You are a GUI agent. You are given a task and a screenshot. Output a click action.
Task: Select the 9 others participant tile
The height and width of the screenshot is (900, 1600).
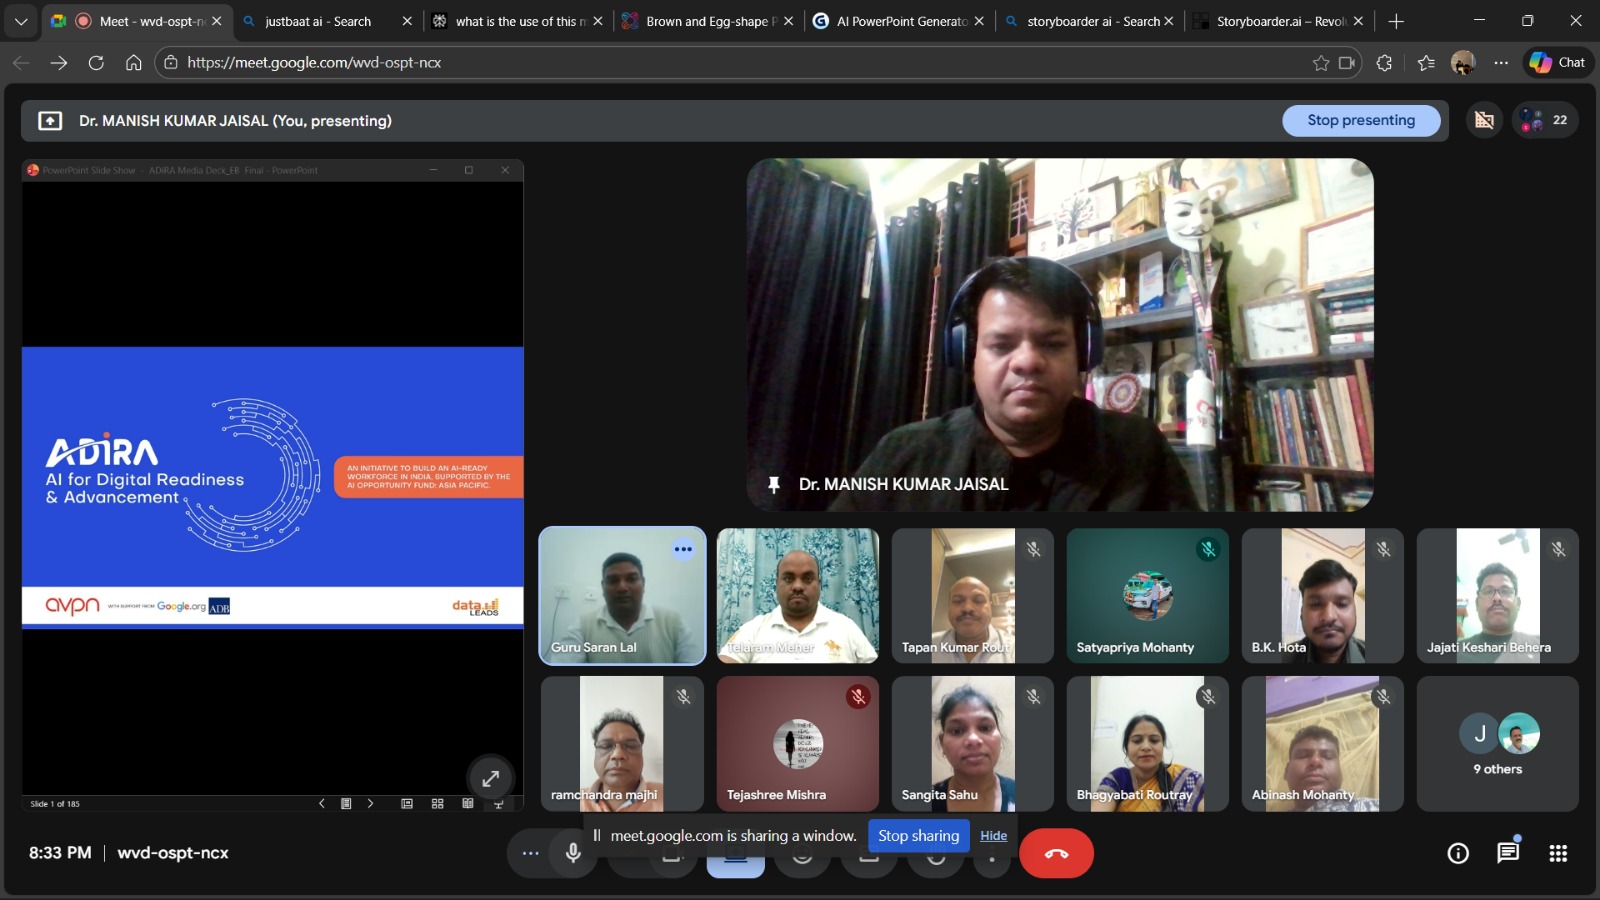tap(1497, 743)
